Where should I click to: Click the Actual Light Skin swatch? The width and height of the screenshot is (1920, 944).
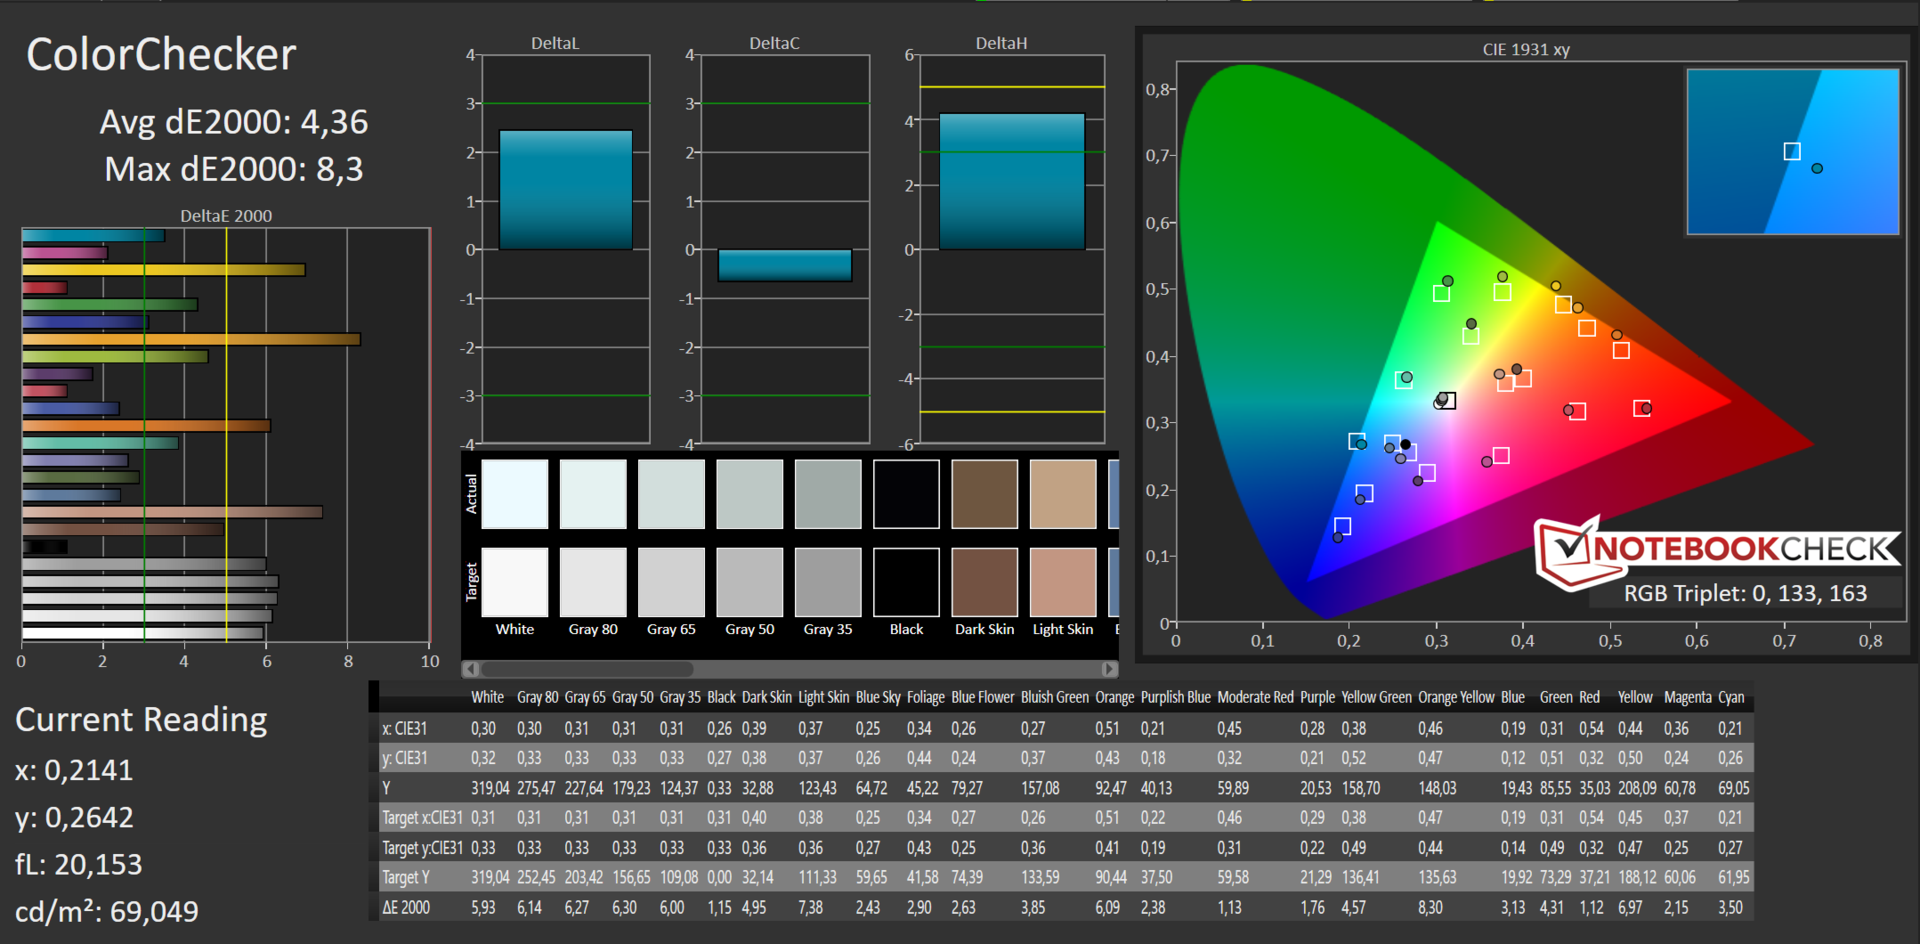pos(1062,494)
